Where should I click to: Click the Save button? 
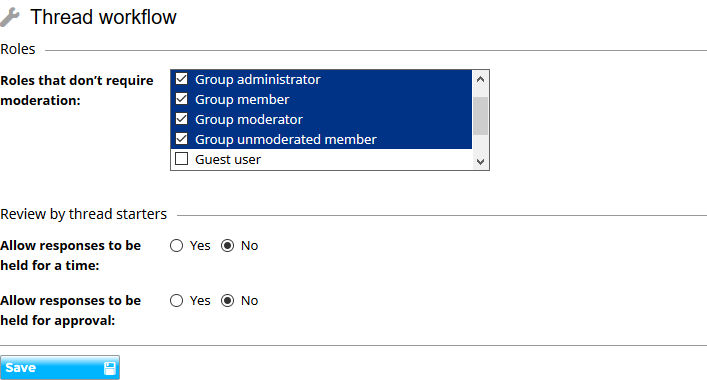pos(60,367)
